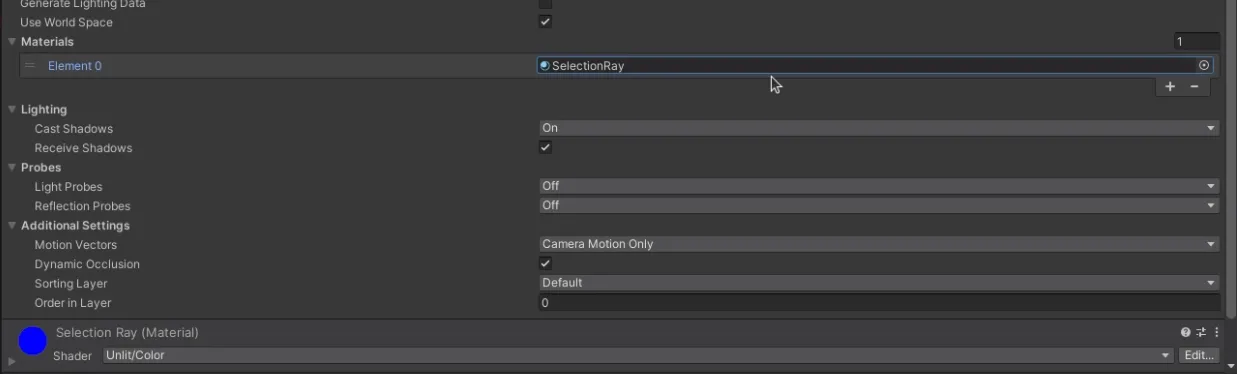Toggle the Receive Shadows checkbox
This screenshot has width=1237, height=374.
coord(545,148)
